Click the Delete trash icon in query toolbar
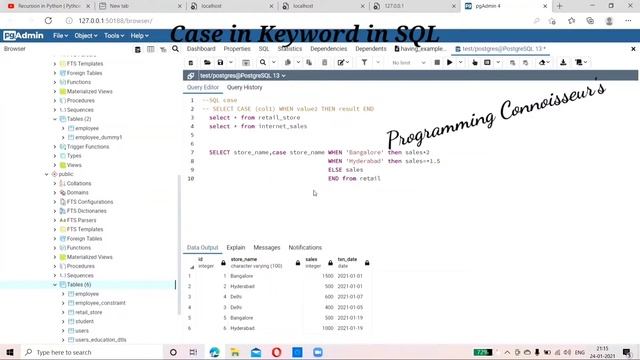The image size is (640, 360). click(x=324, y=62)
